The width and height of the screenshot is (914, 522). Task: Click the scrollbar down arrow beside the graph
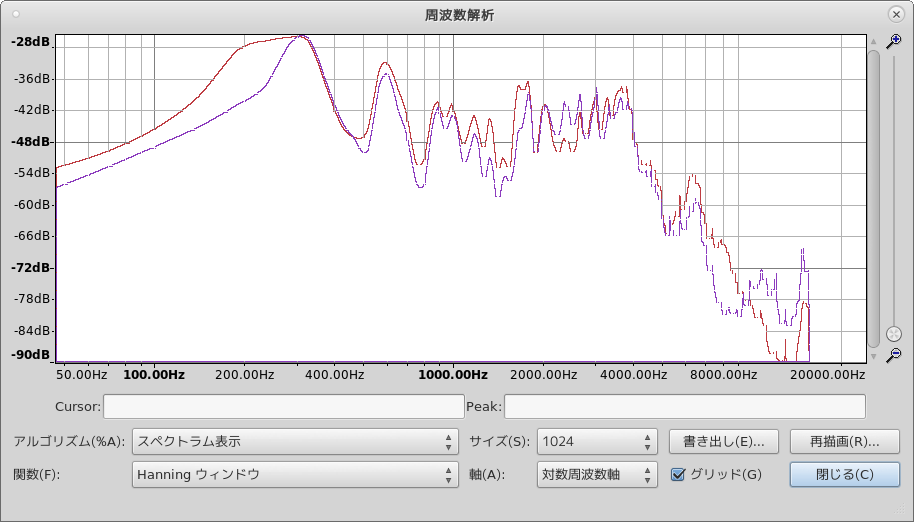tap(873, 356)
